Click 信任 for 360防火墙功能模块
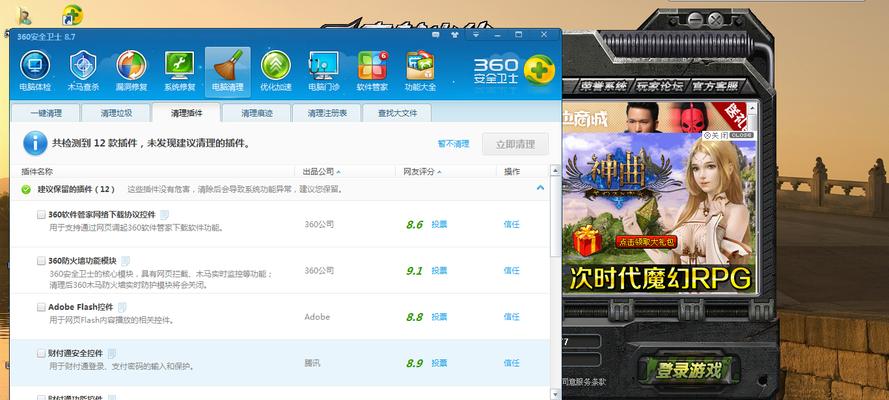889x400 pixels. click(x=511, y=271)
